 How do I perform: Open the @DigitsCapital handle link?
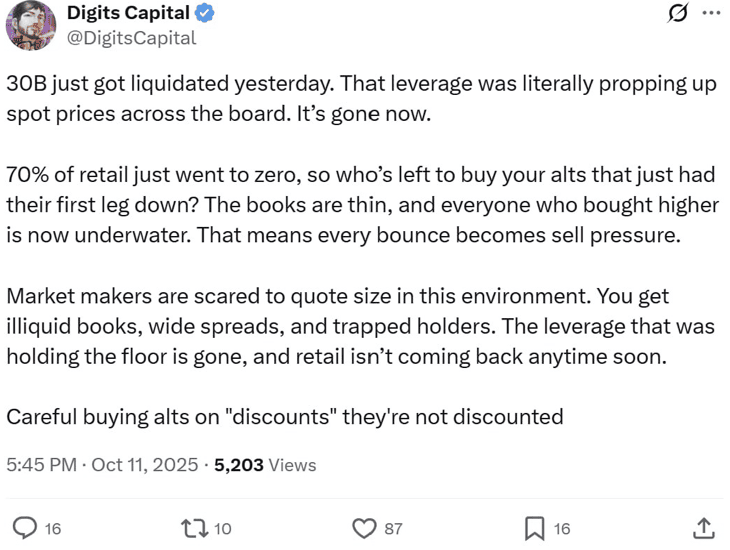(x=131, y=38)
